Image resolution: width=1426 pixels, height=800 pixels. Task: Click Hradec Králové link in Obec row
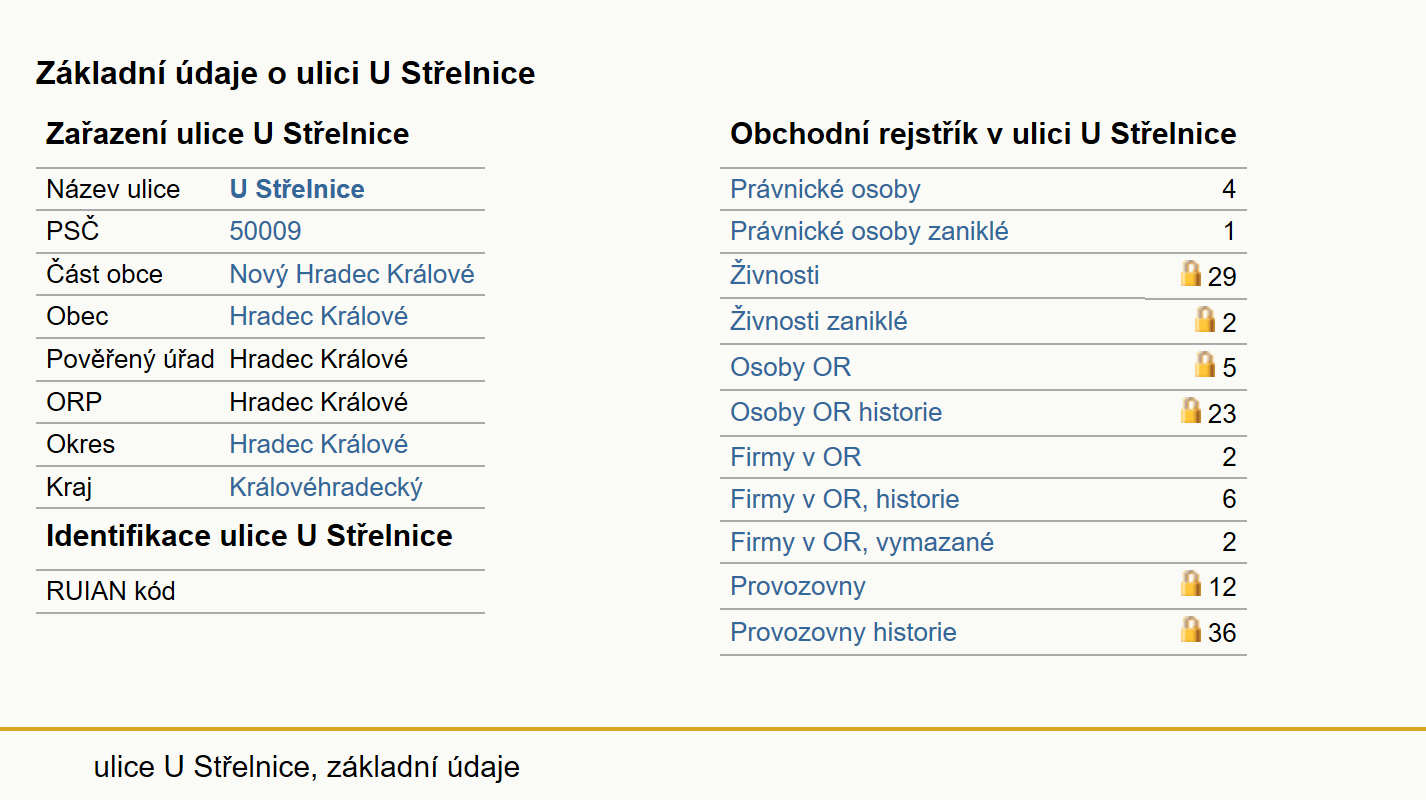tap(319, 317)
